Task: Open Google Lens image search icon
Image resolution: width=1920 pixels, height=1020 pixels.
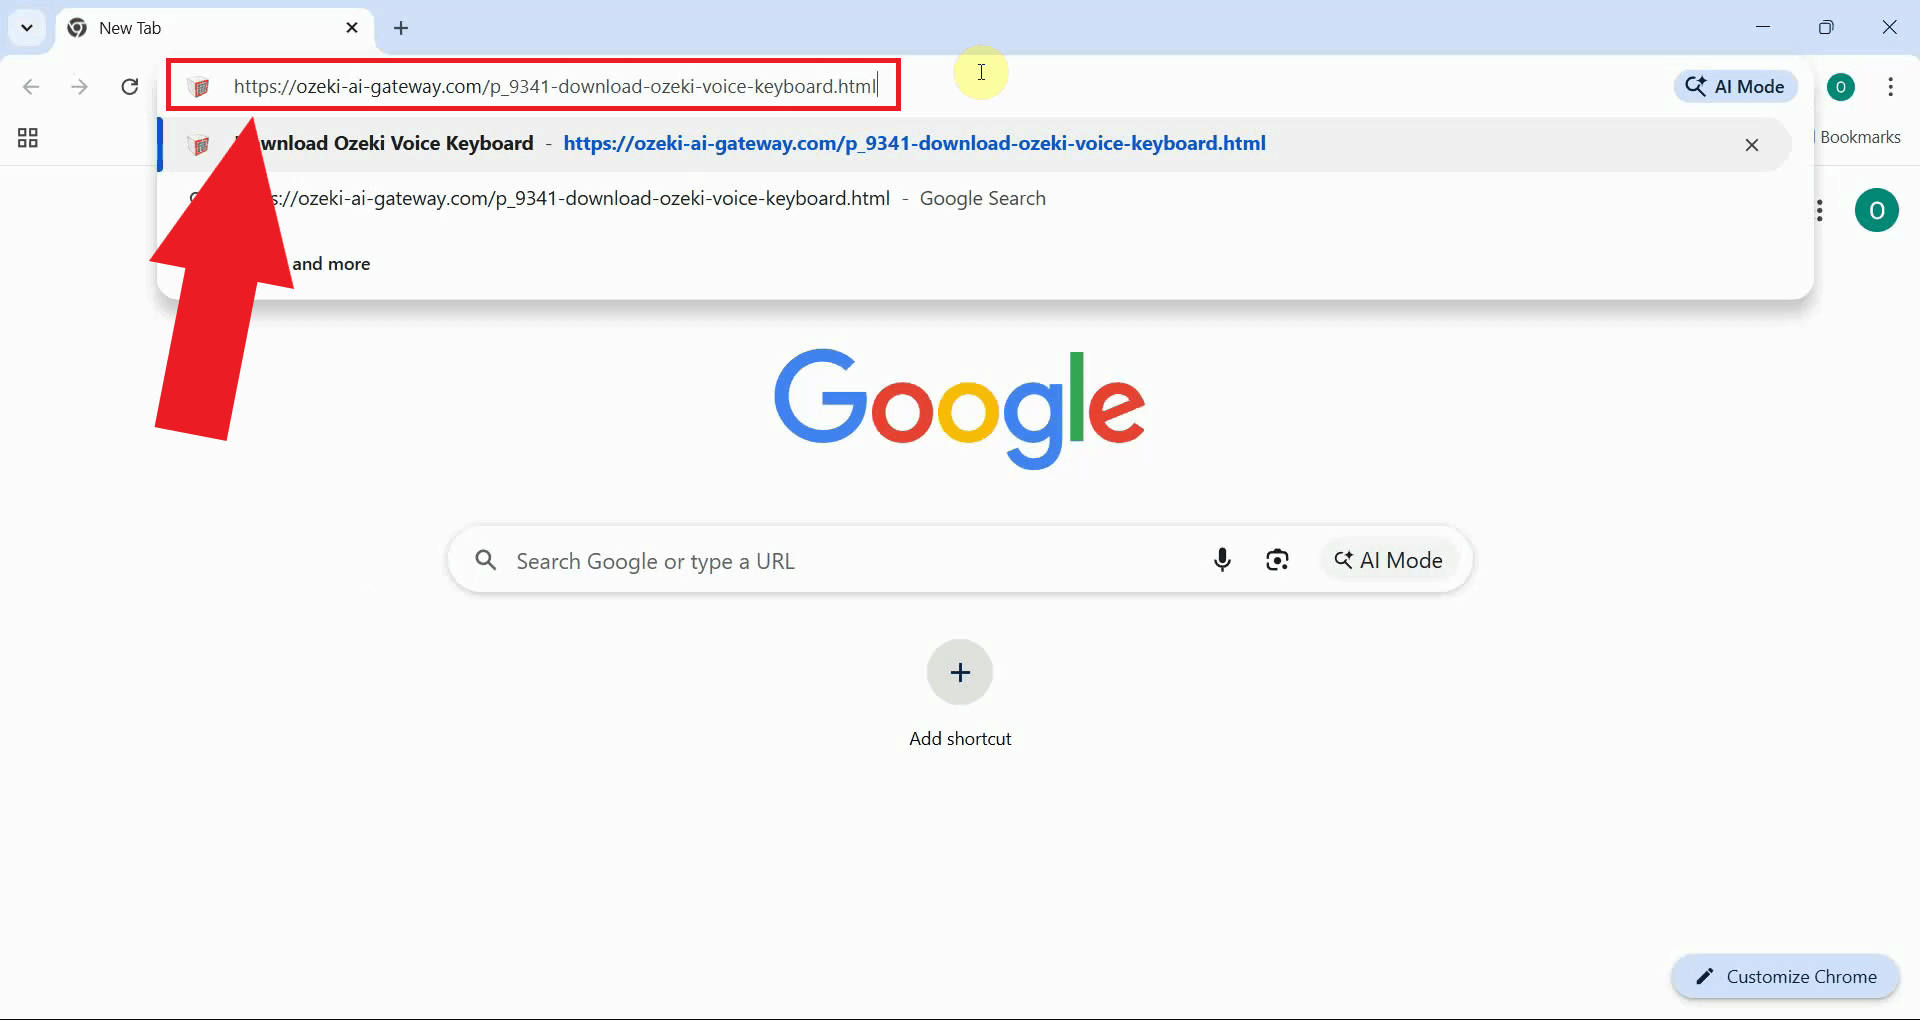Action: coord(1277,560)
